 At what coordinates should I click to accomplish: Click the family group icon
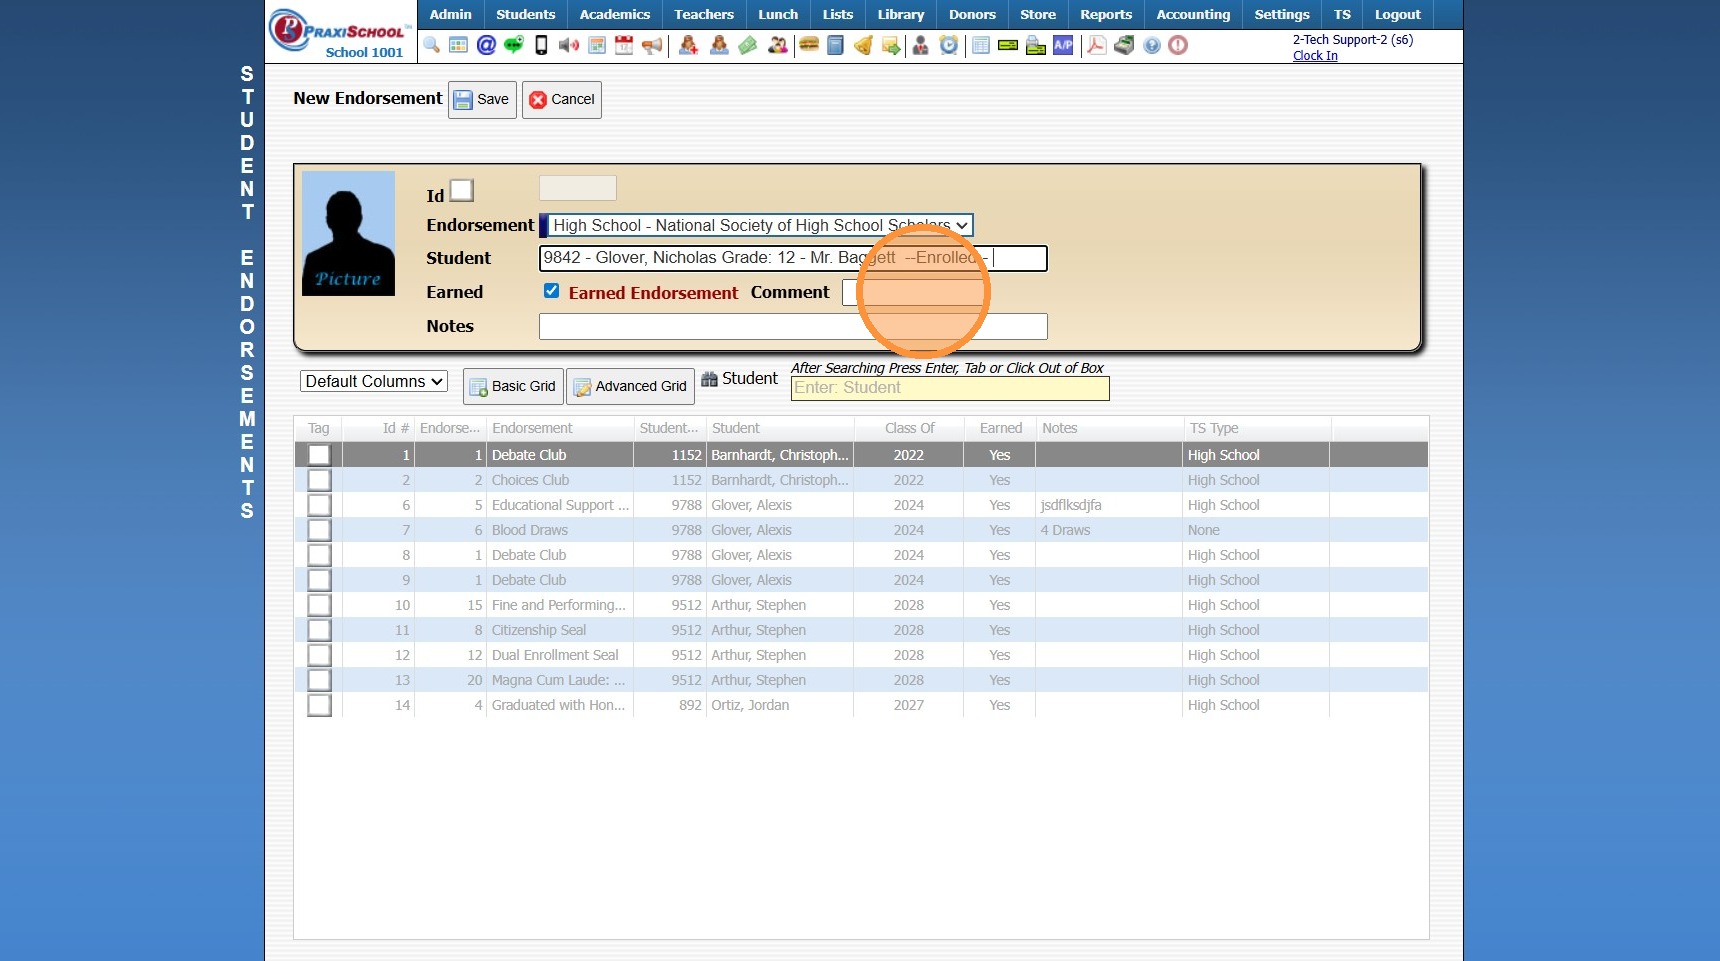tap(778, 45)
